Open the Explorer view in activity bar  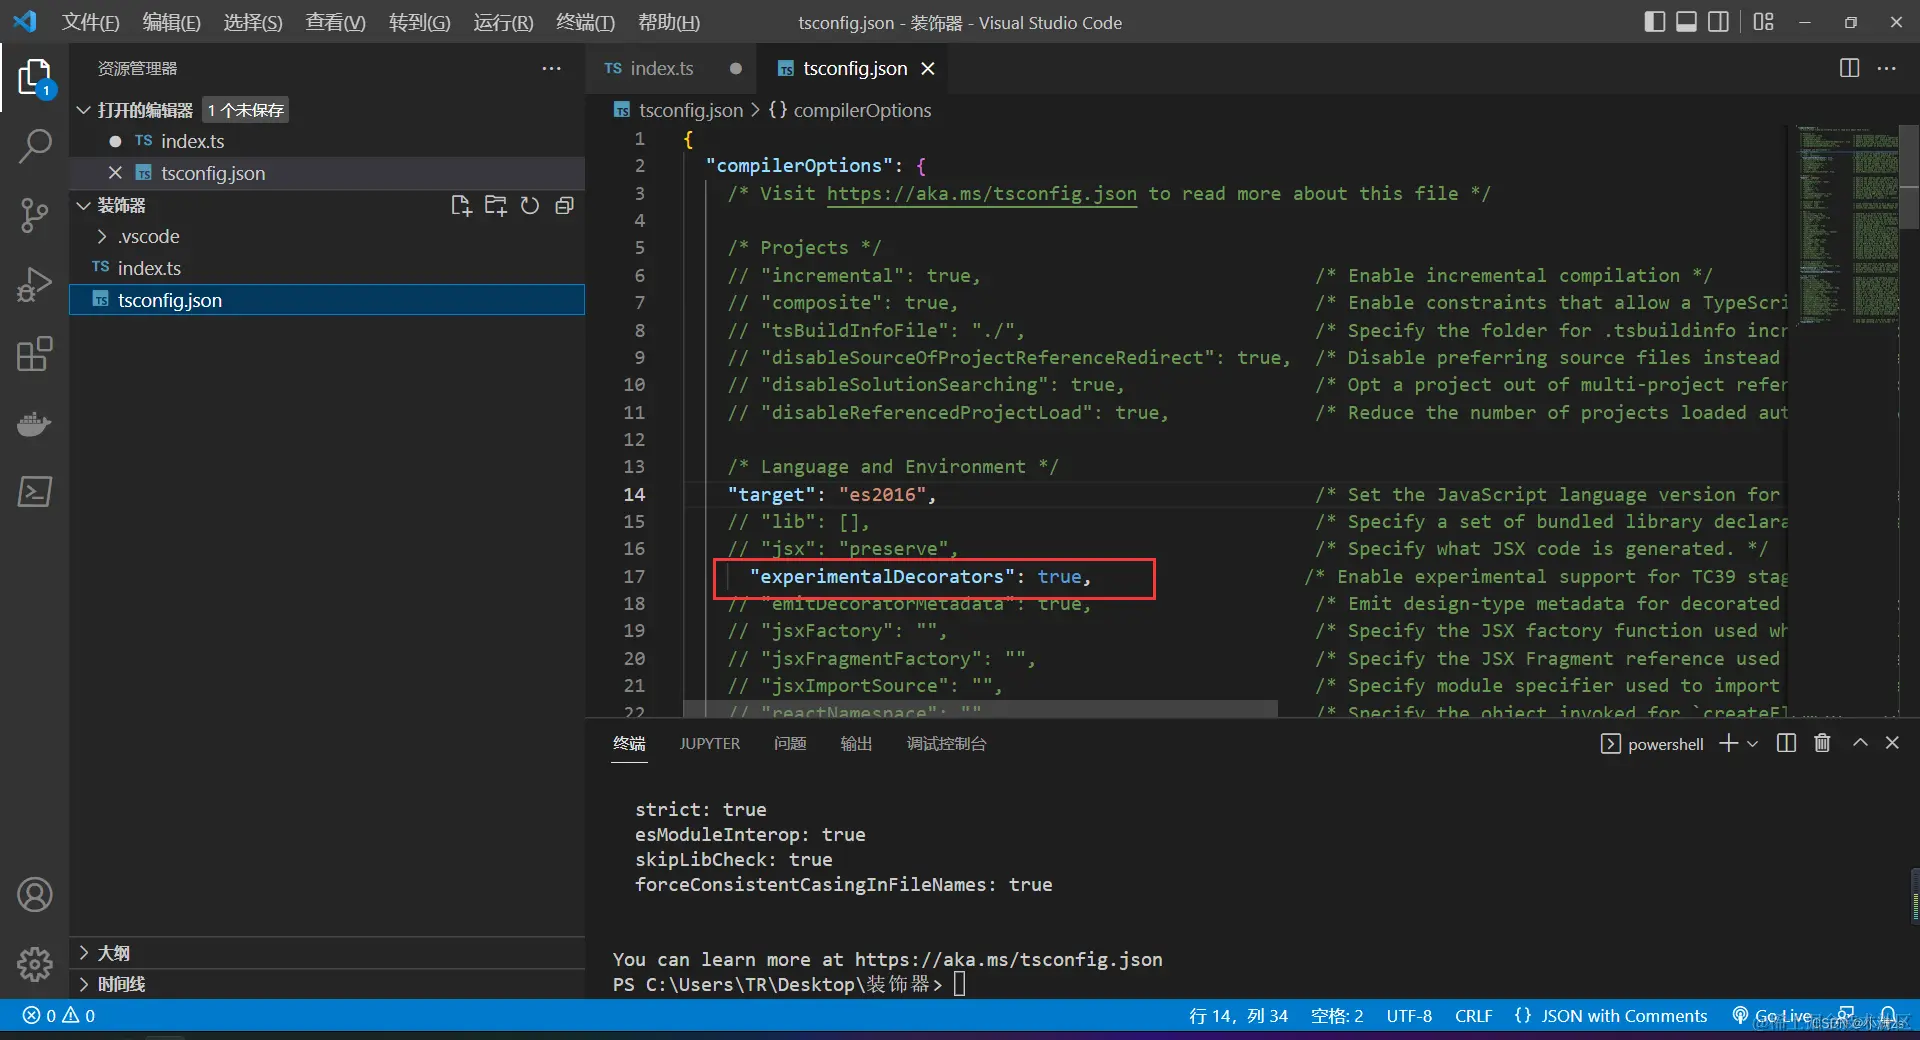35,77
